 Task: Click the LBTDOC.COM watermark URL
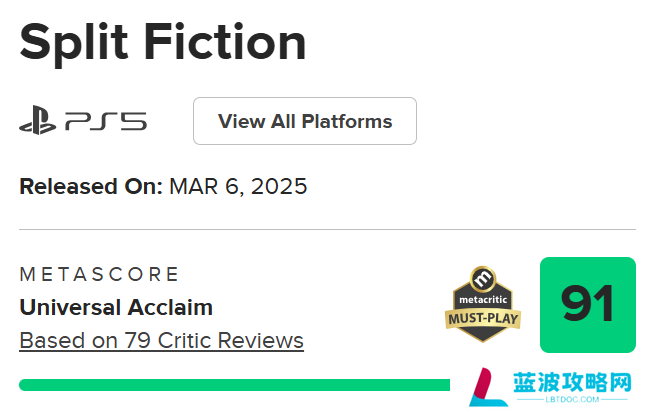572,399
